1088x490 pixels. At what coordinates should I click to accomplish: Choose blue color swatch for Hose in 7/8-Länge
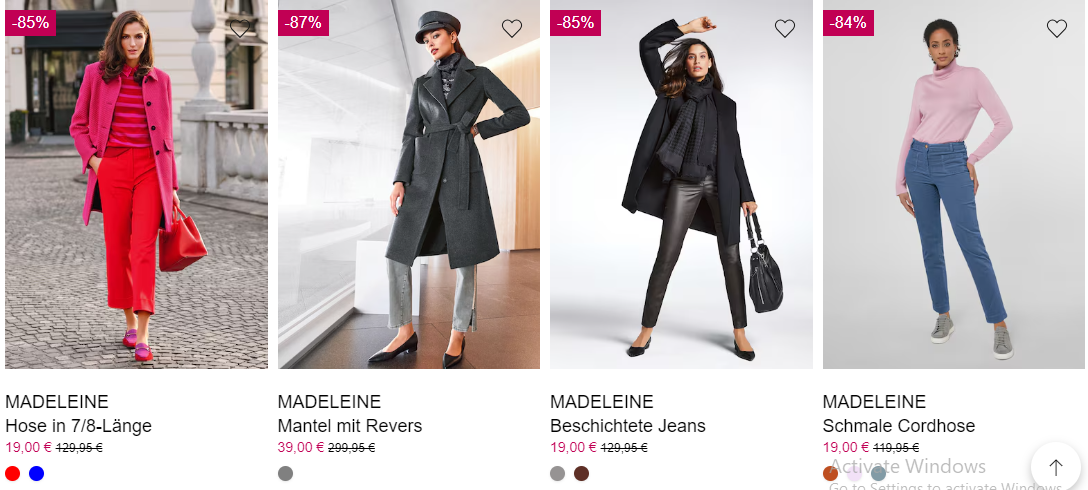click(37, 473)
